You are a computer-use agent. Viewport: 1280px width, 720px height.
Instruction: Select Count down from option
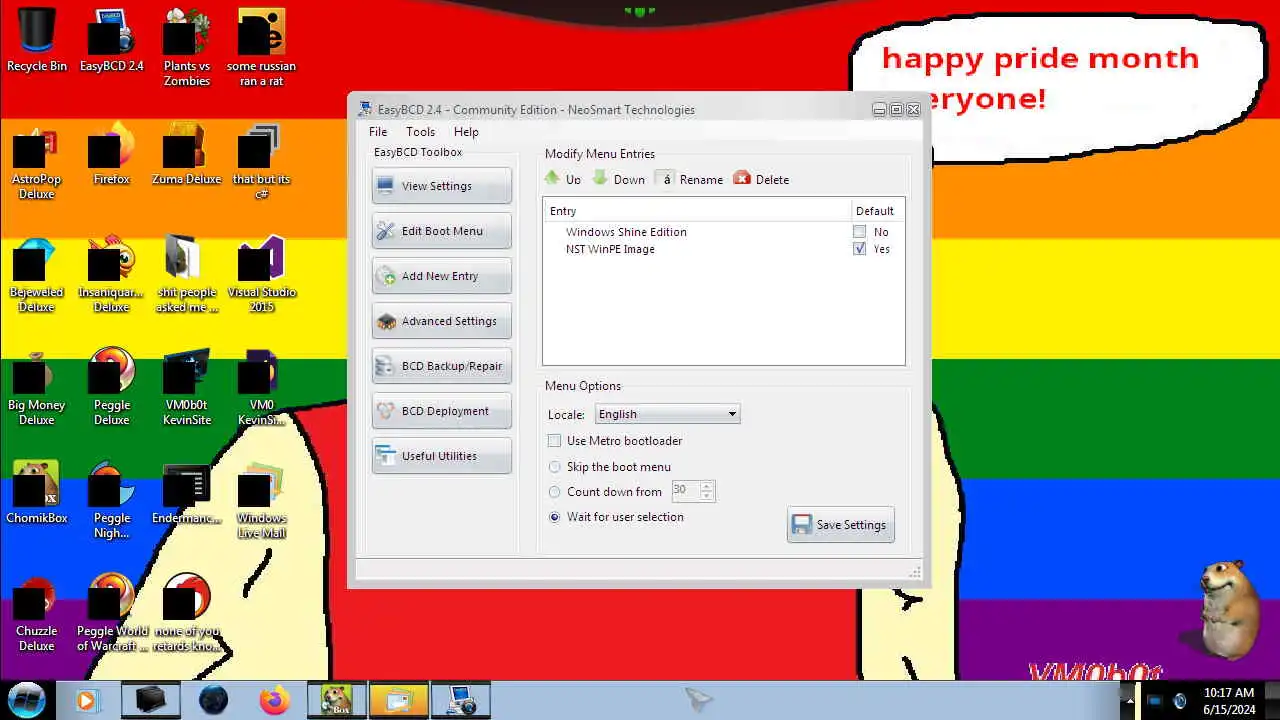pos(555,492)
